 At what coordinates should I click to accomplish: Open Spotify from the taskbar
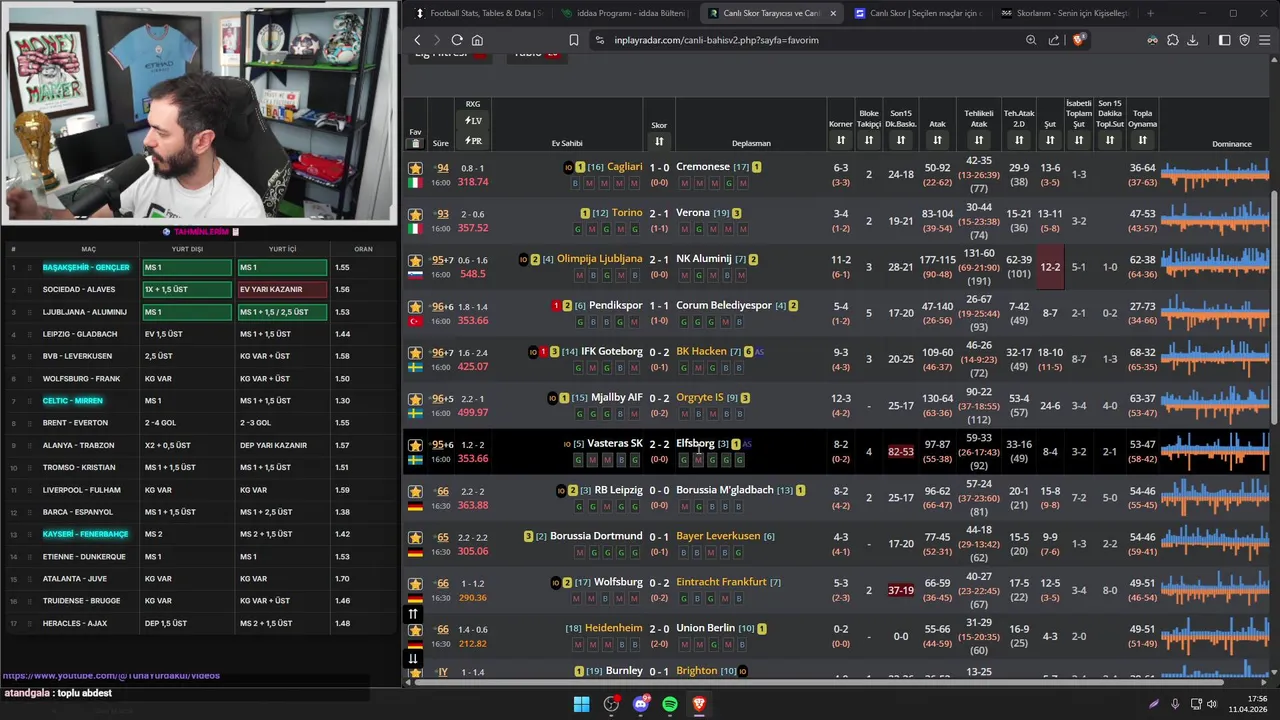click(670, 704)
